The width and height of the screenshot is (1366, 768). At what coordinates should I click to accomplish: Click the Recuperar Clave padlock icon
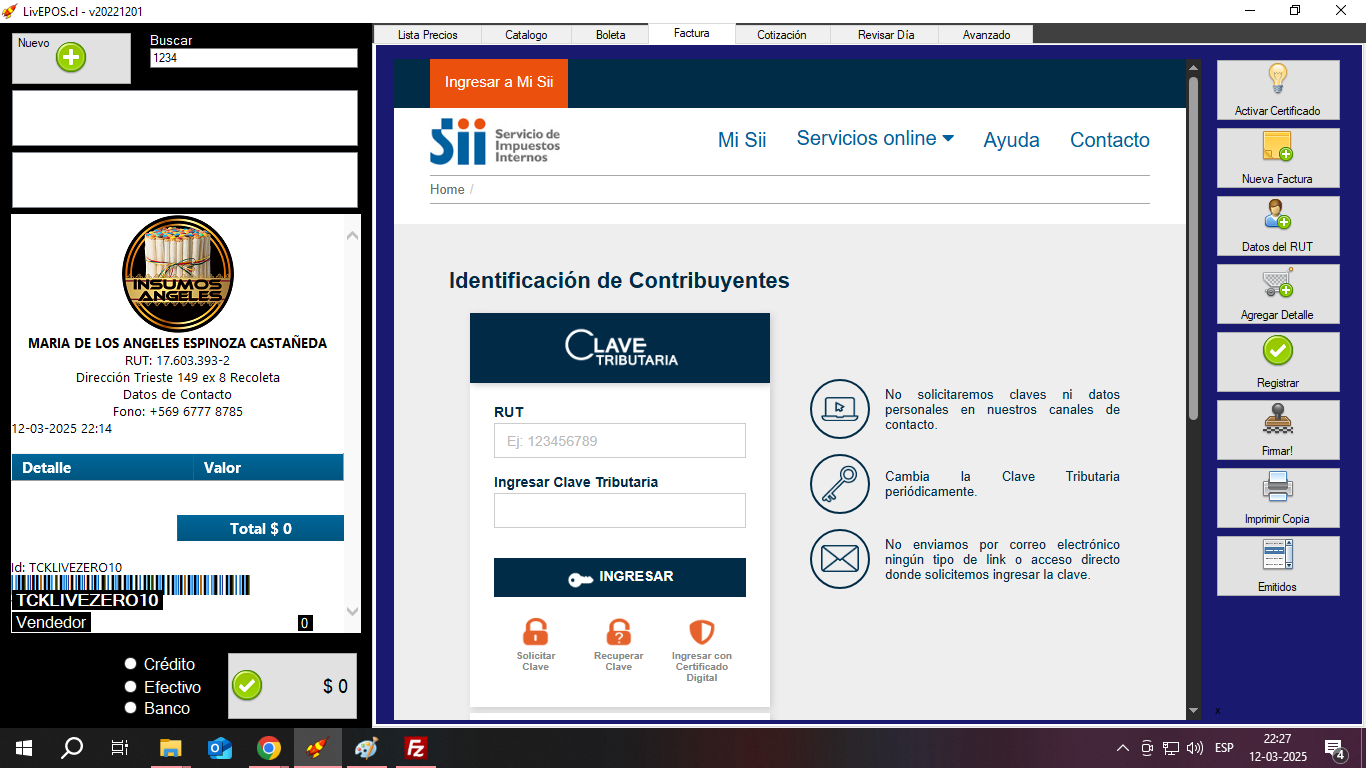(619, 632)
